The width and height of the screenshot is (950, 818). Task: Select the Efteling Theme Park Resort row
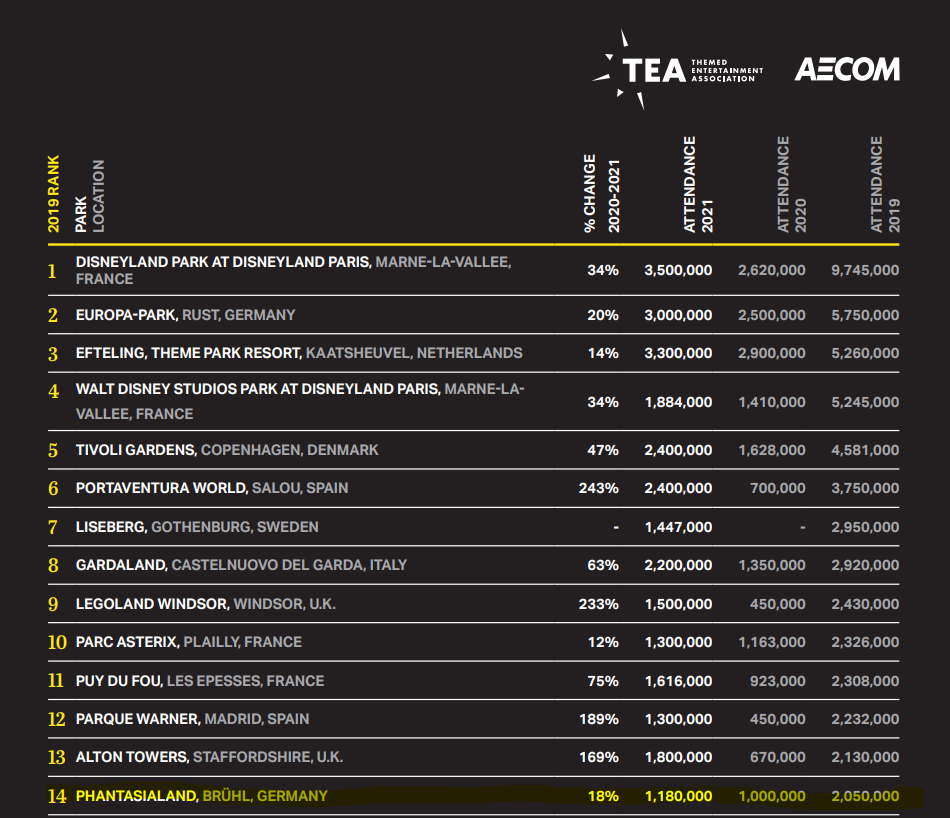tap(474, 353)
